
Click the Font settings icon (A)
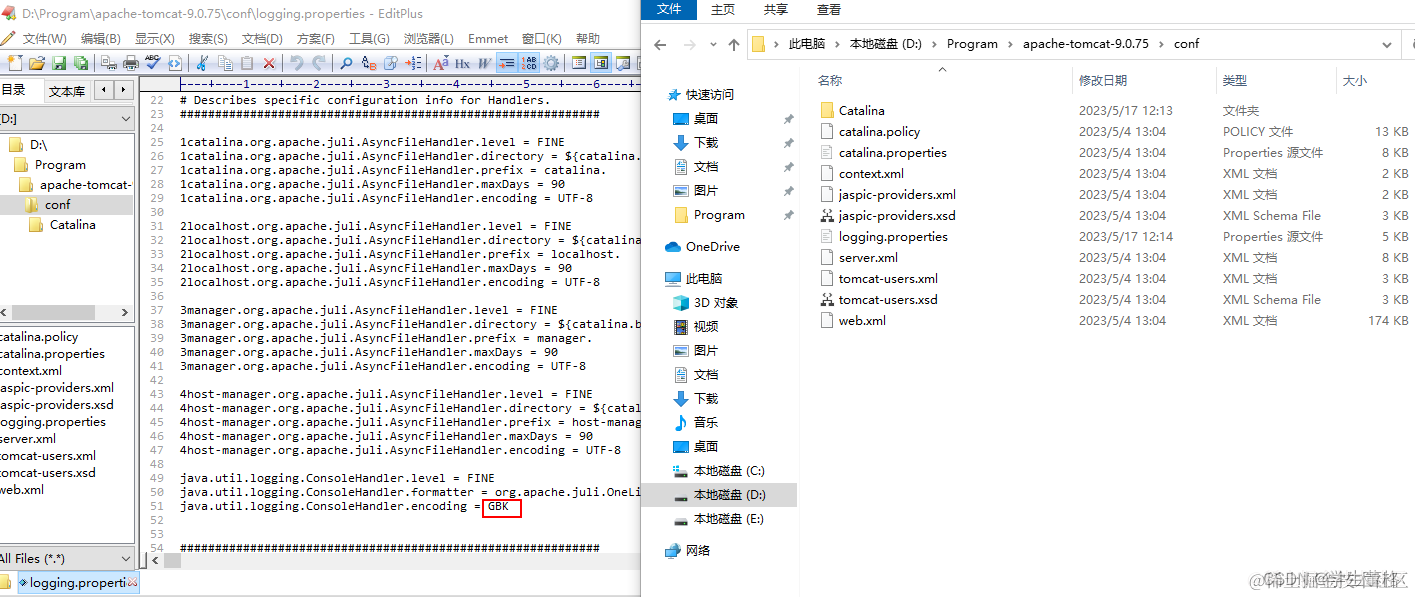(441, 63)
